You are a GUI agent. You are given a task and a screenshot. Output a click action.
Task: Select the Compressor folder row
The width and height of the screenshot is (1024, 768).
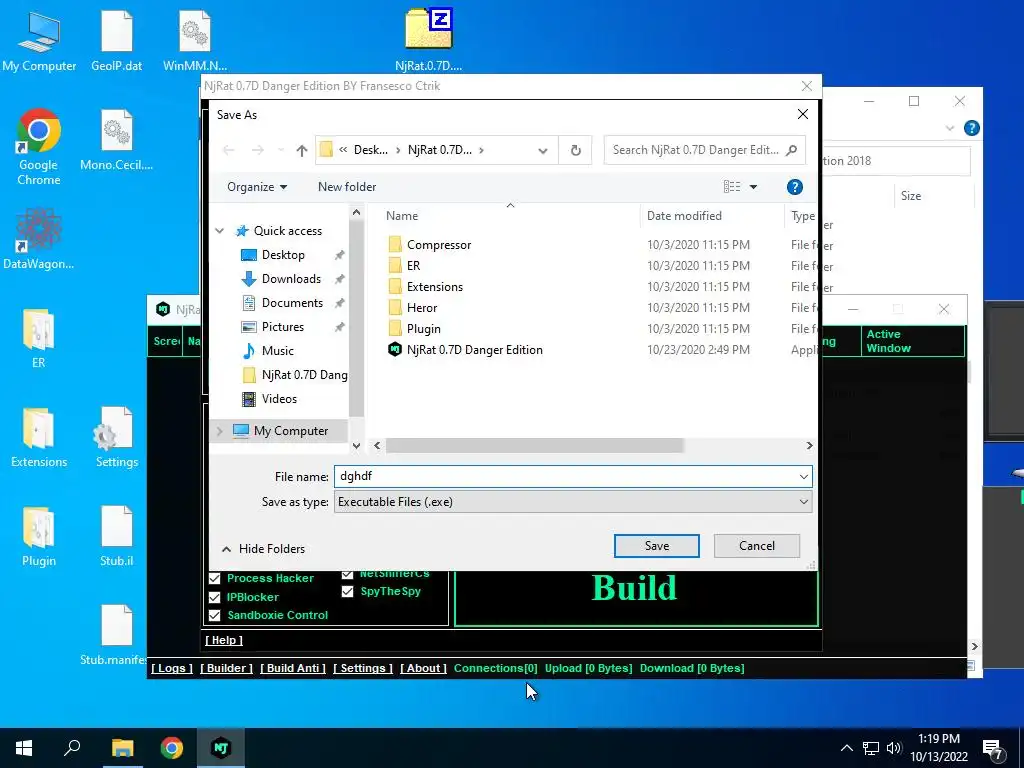[591, 245]
